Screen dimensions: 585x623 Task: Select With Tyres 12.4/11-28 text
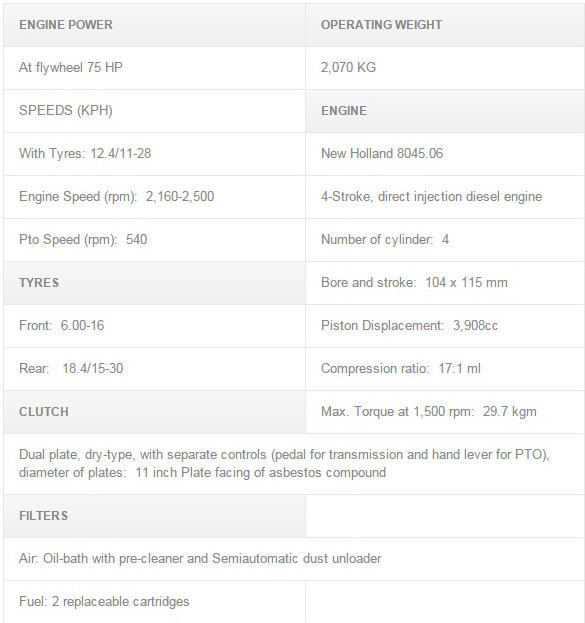[x=85, y=153]
